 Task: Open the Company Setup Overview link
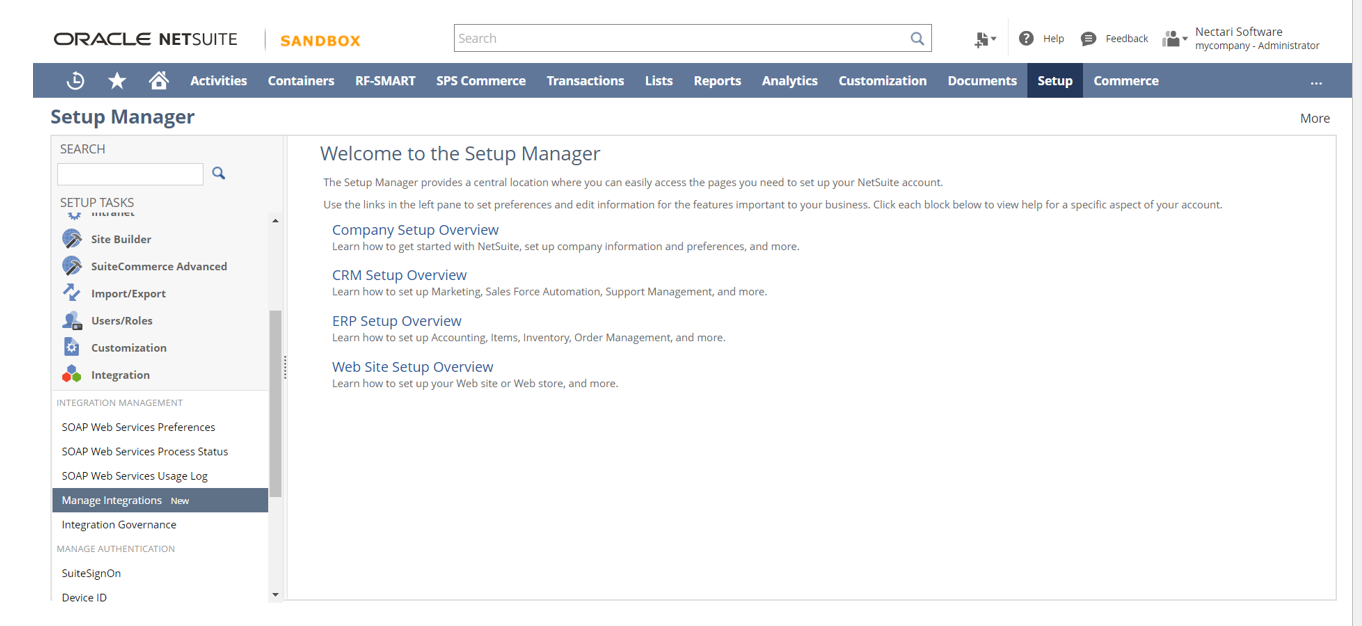point(415,230)
